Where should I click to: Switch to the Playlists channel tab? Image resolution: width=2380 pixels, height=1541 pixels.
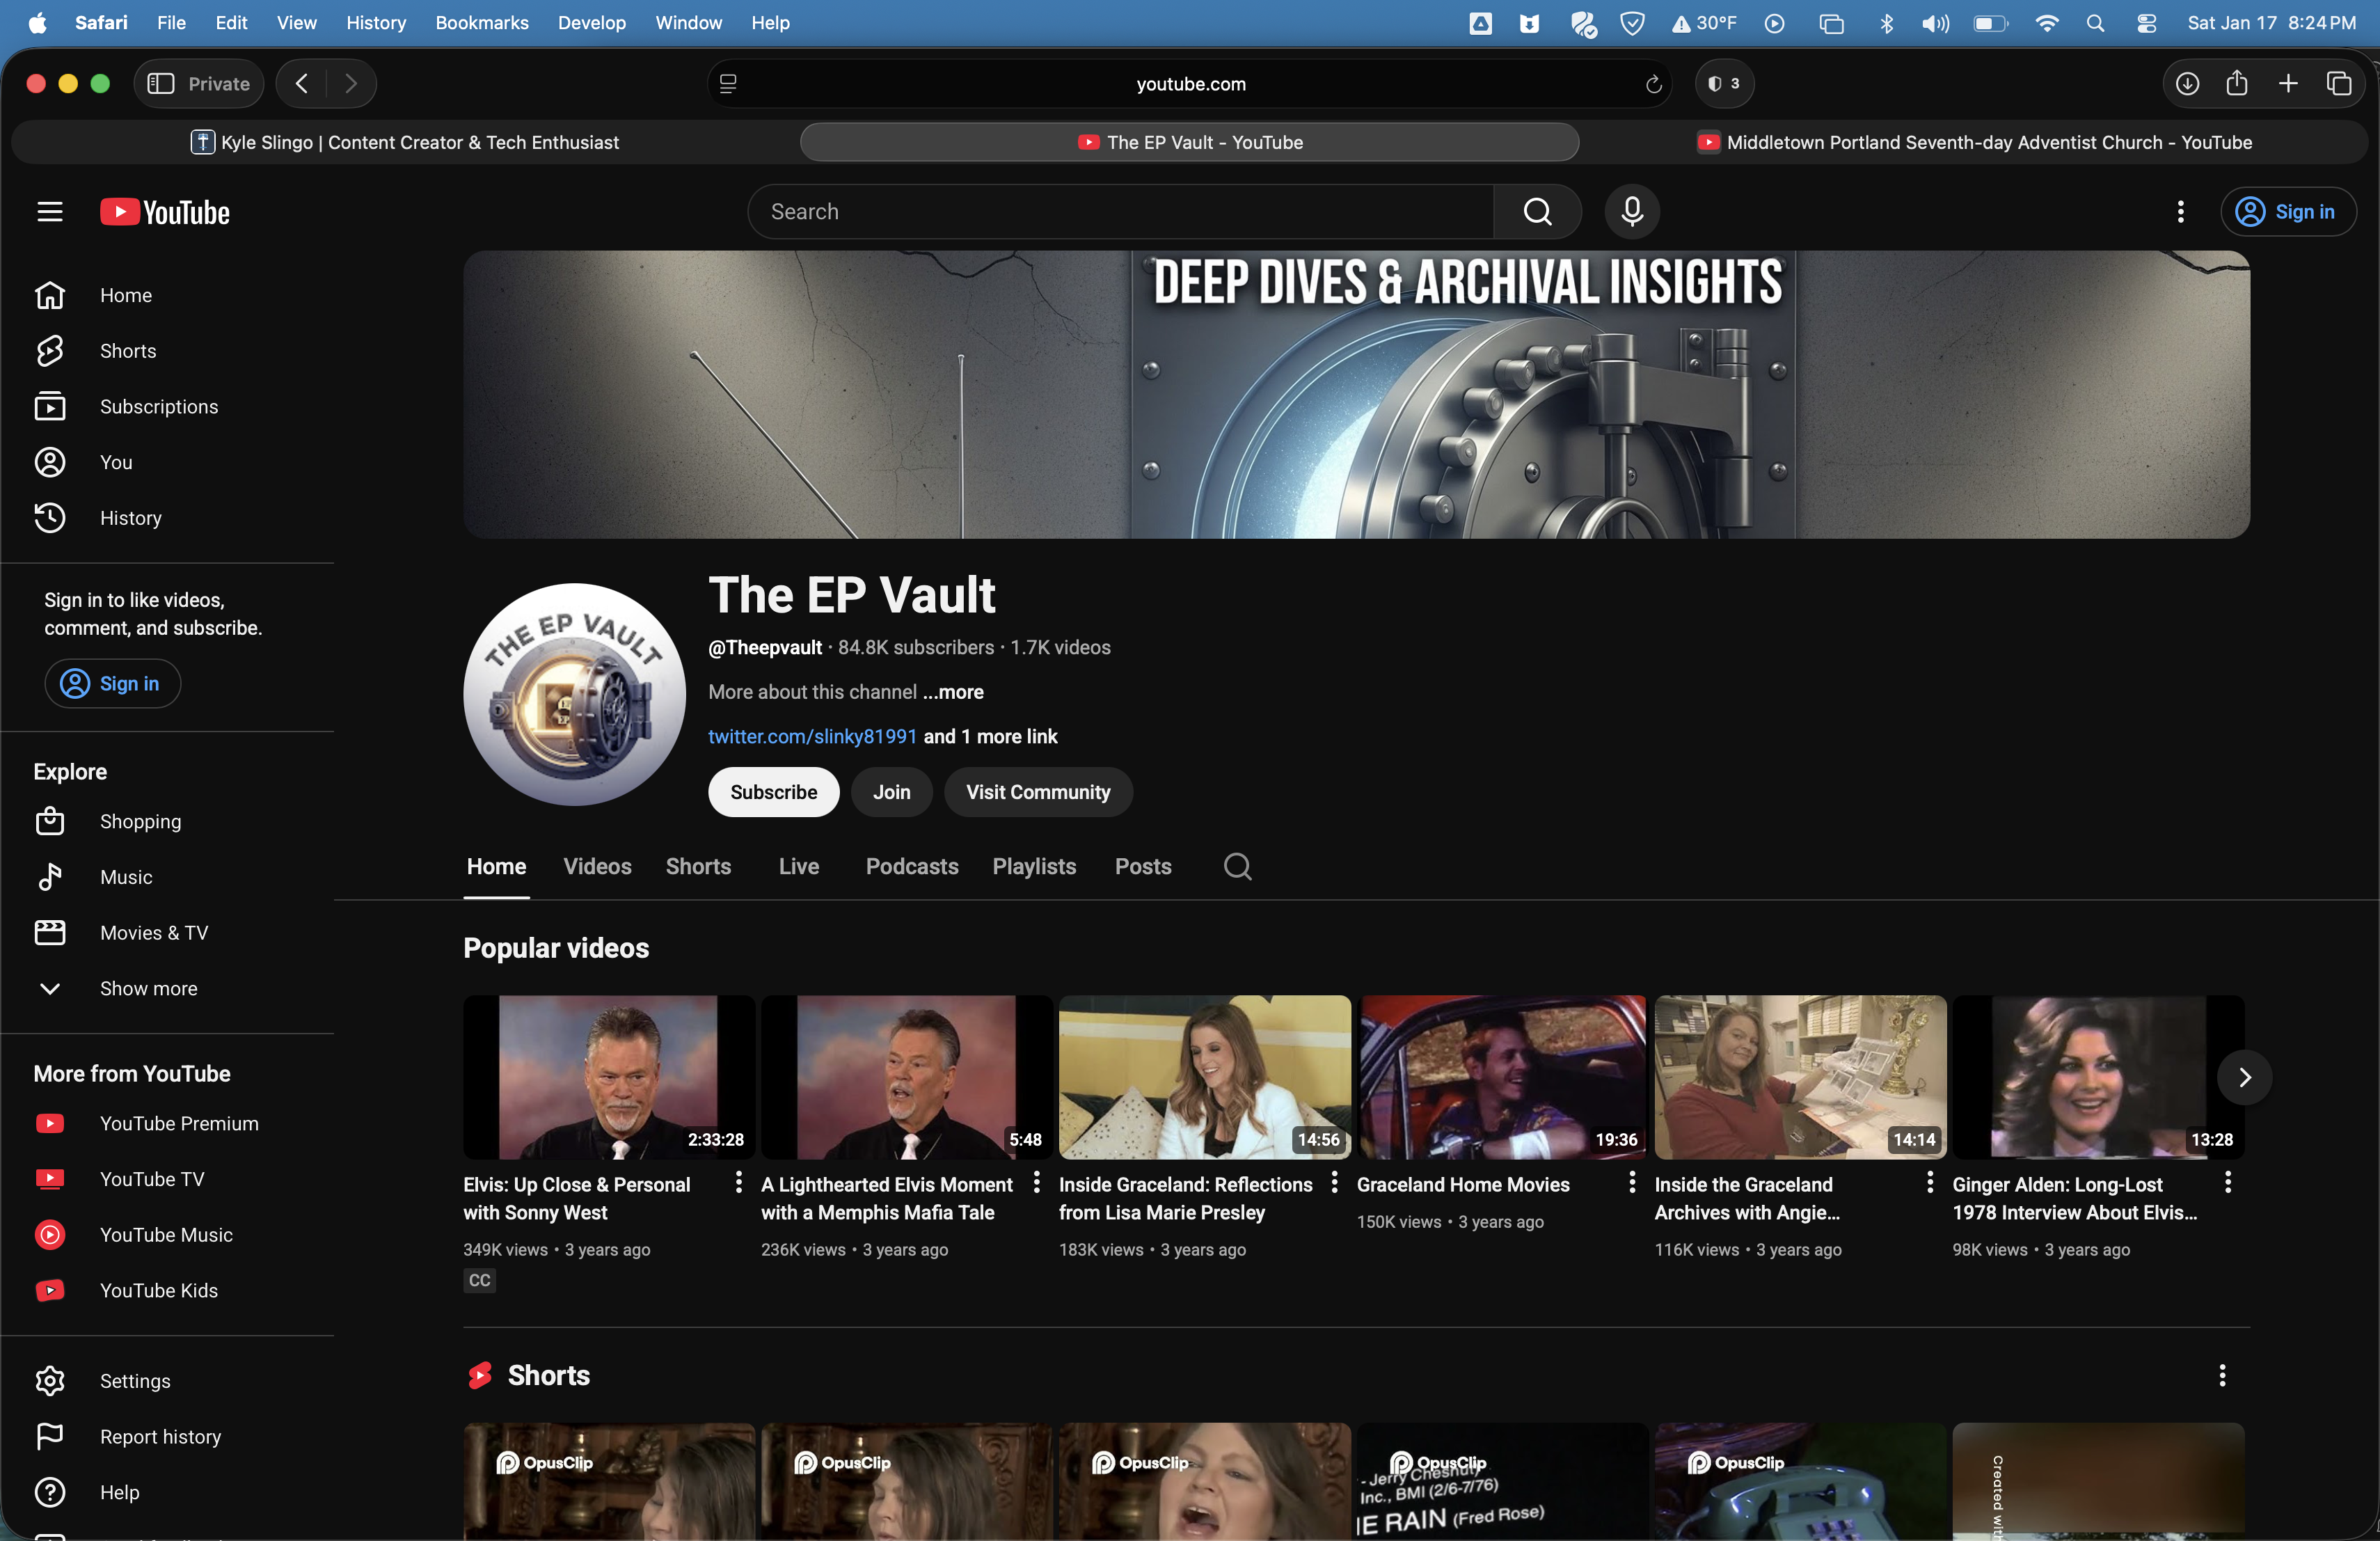tap(1034, 866)
